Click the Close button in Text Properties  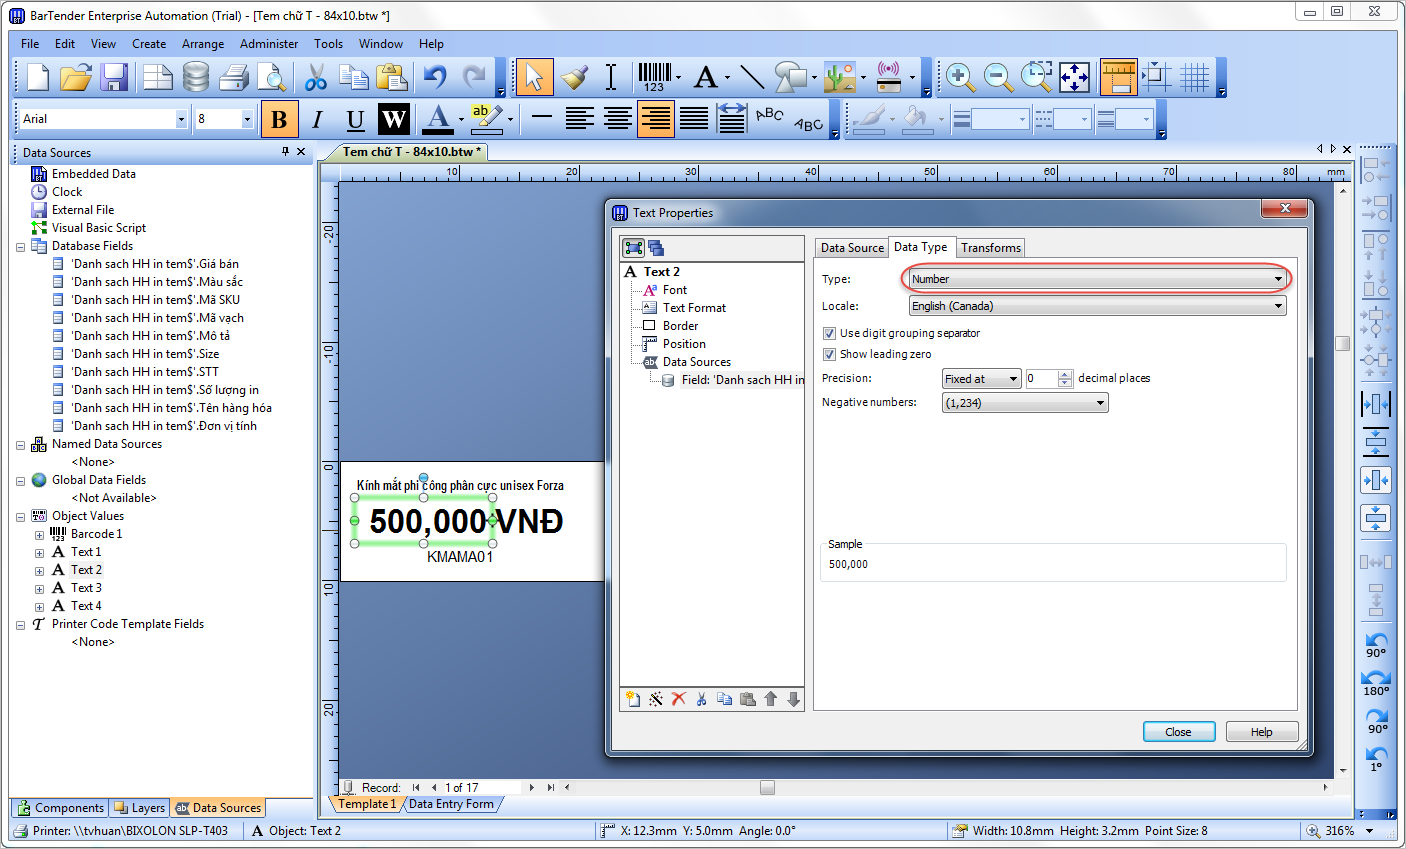tap(1179, 732)
